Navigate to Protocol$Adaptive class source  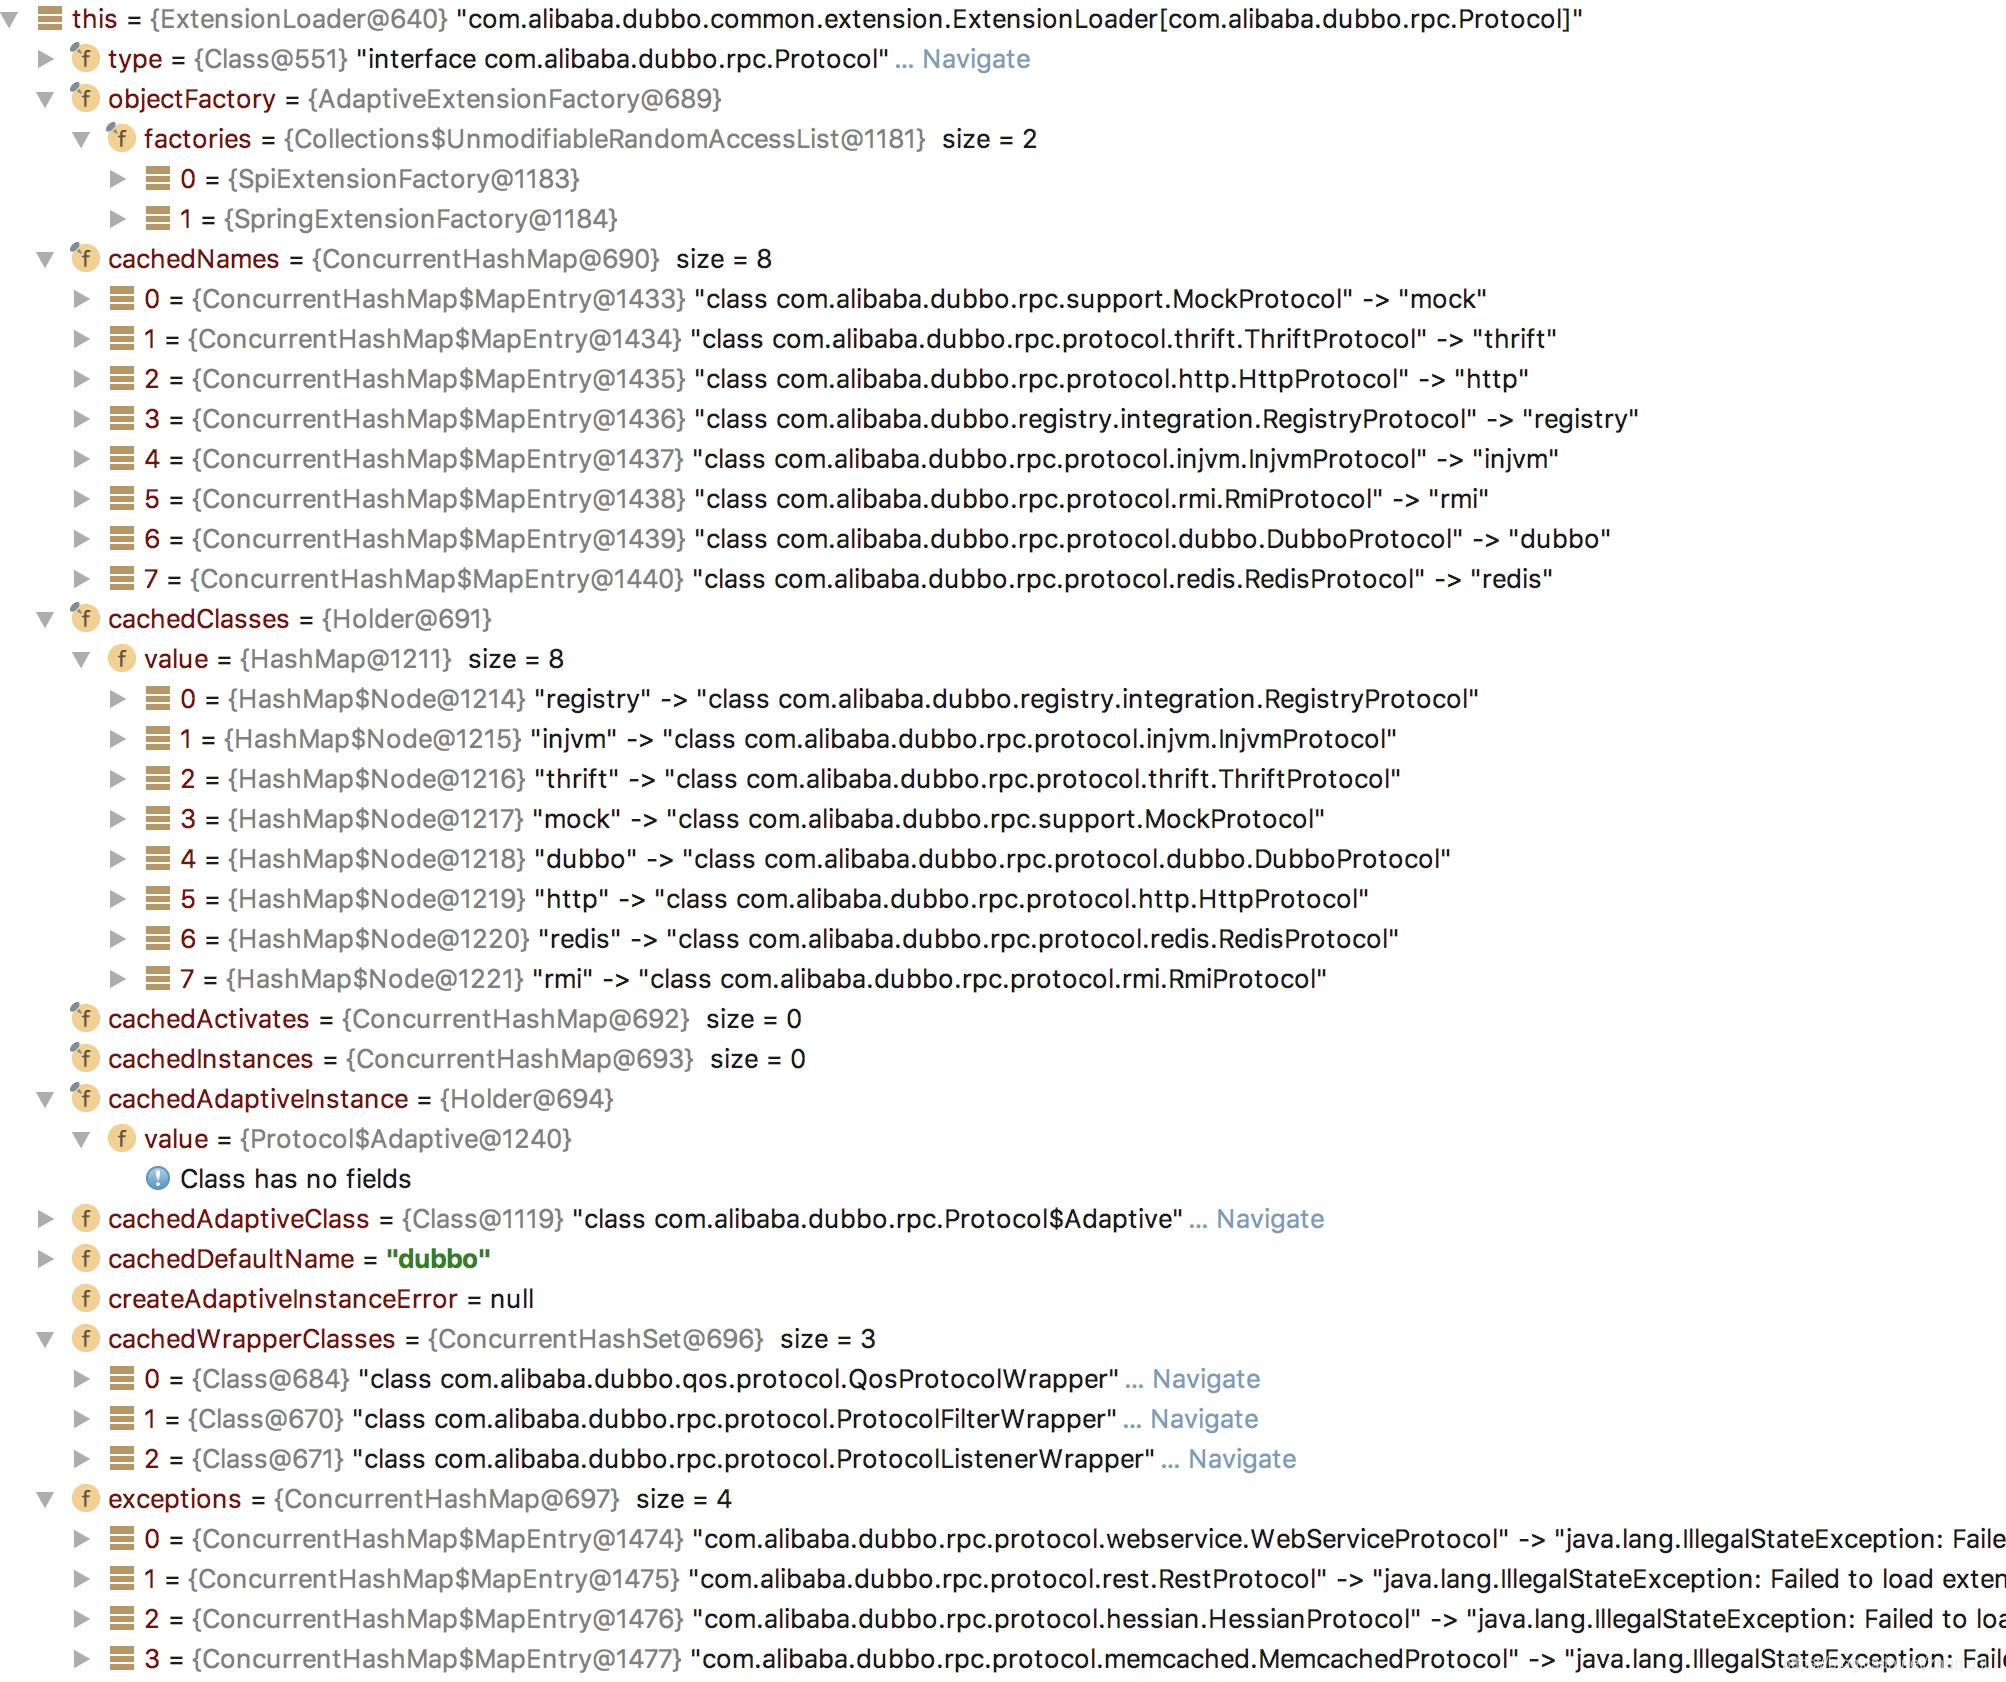coord(1270,1219)
